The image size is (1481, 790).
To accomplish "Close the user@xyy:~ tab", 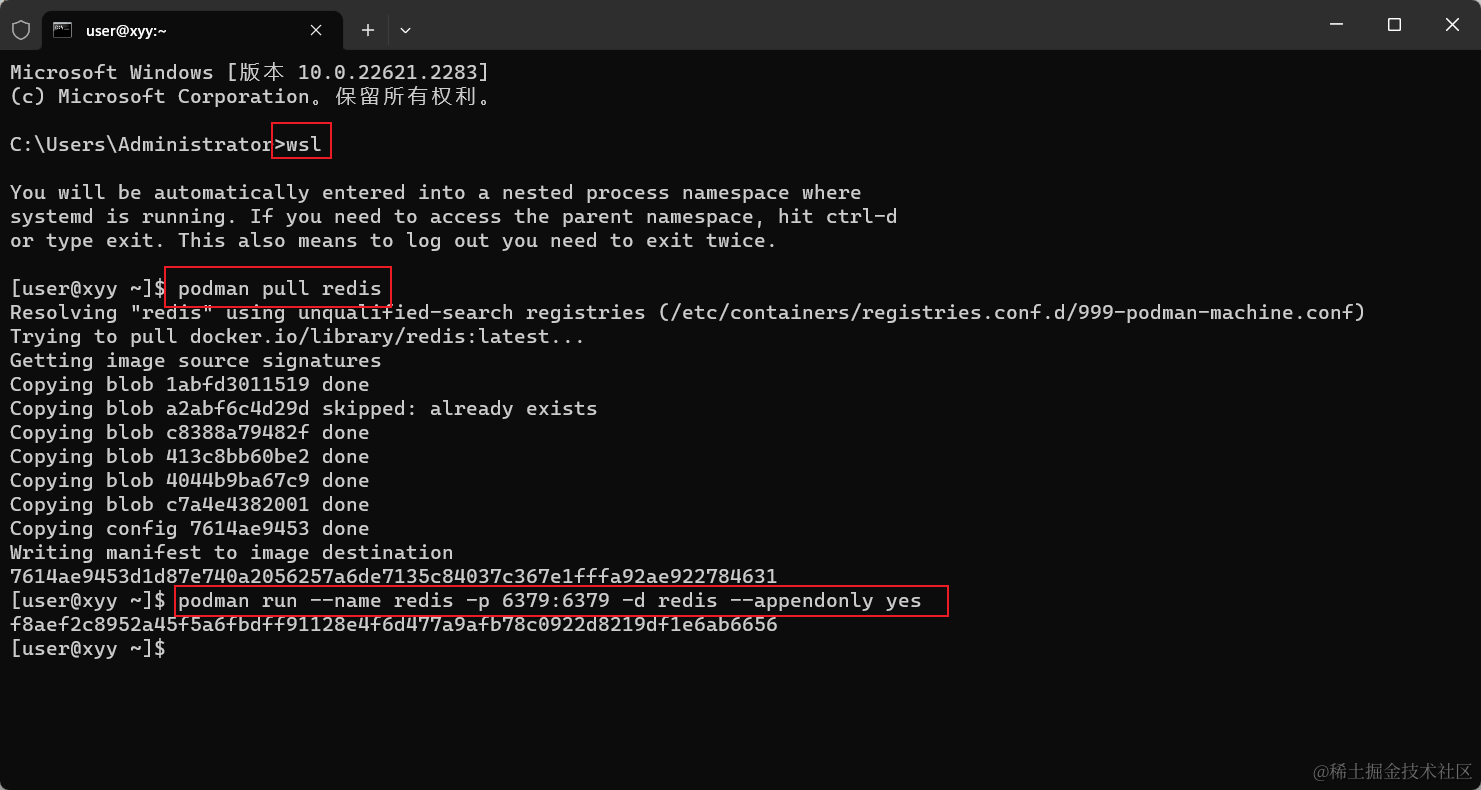I will [x=316, y=30].
